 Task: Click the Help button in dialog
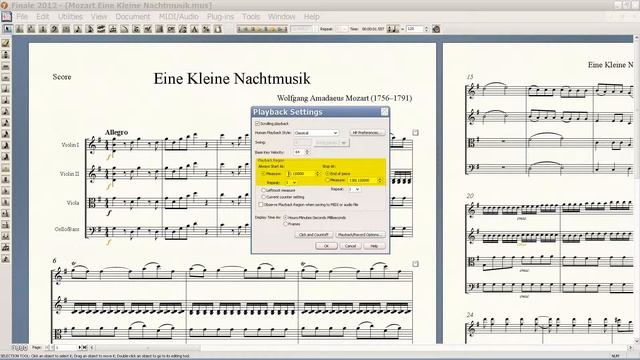point(374,246)
